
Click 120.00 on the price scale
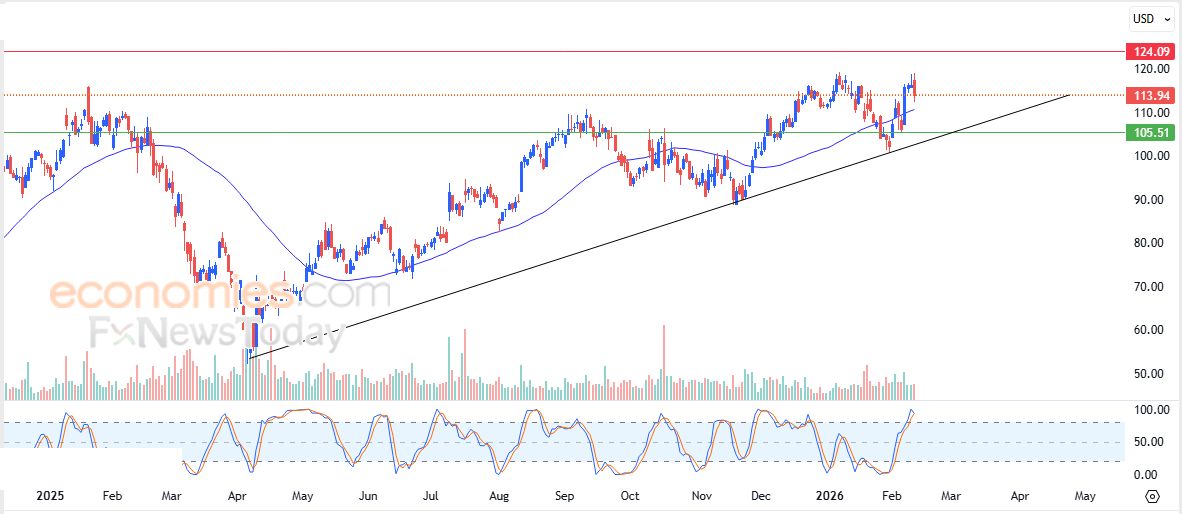[1151, 69]
